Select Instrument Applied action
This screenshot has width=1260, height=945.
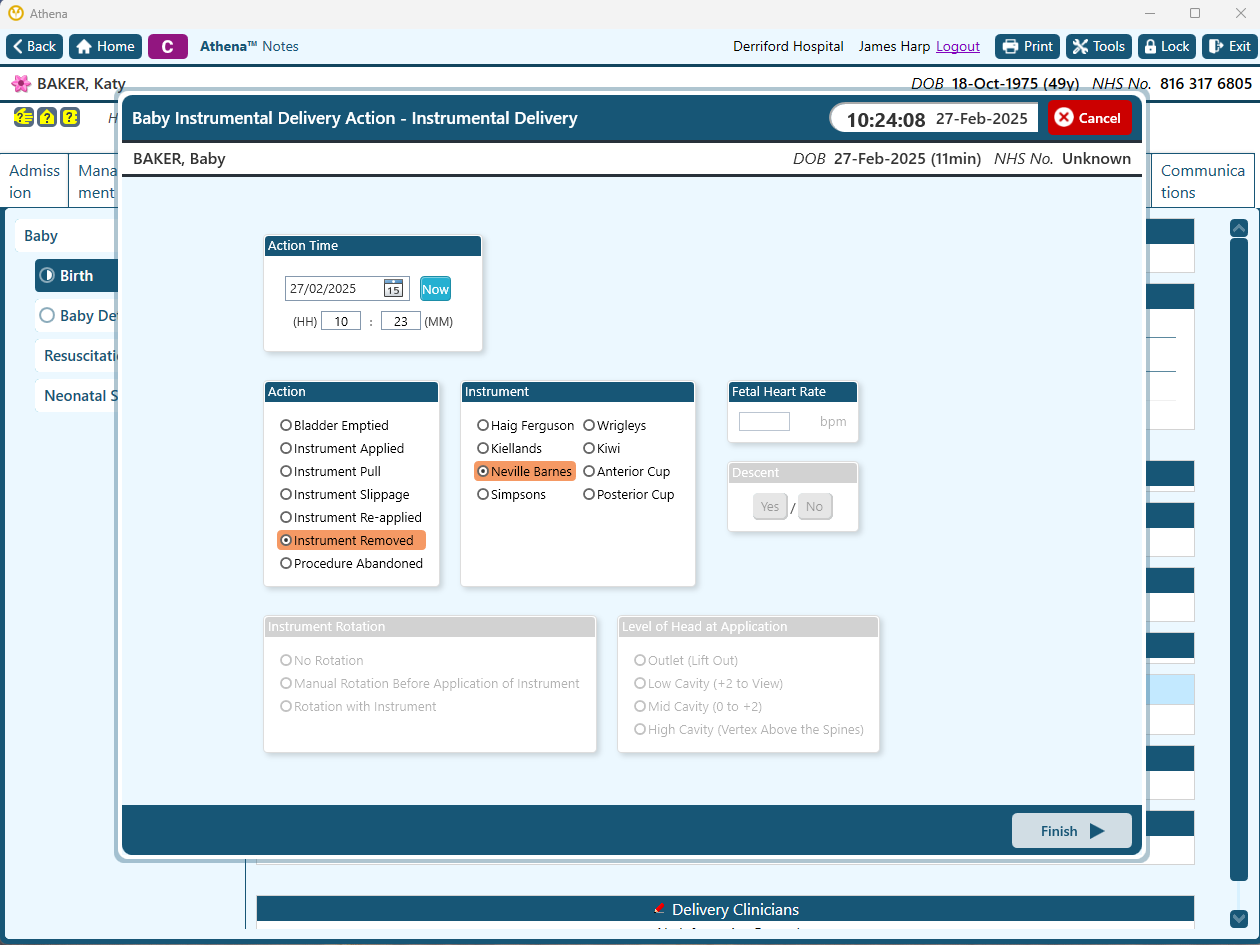coord(342,448)
